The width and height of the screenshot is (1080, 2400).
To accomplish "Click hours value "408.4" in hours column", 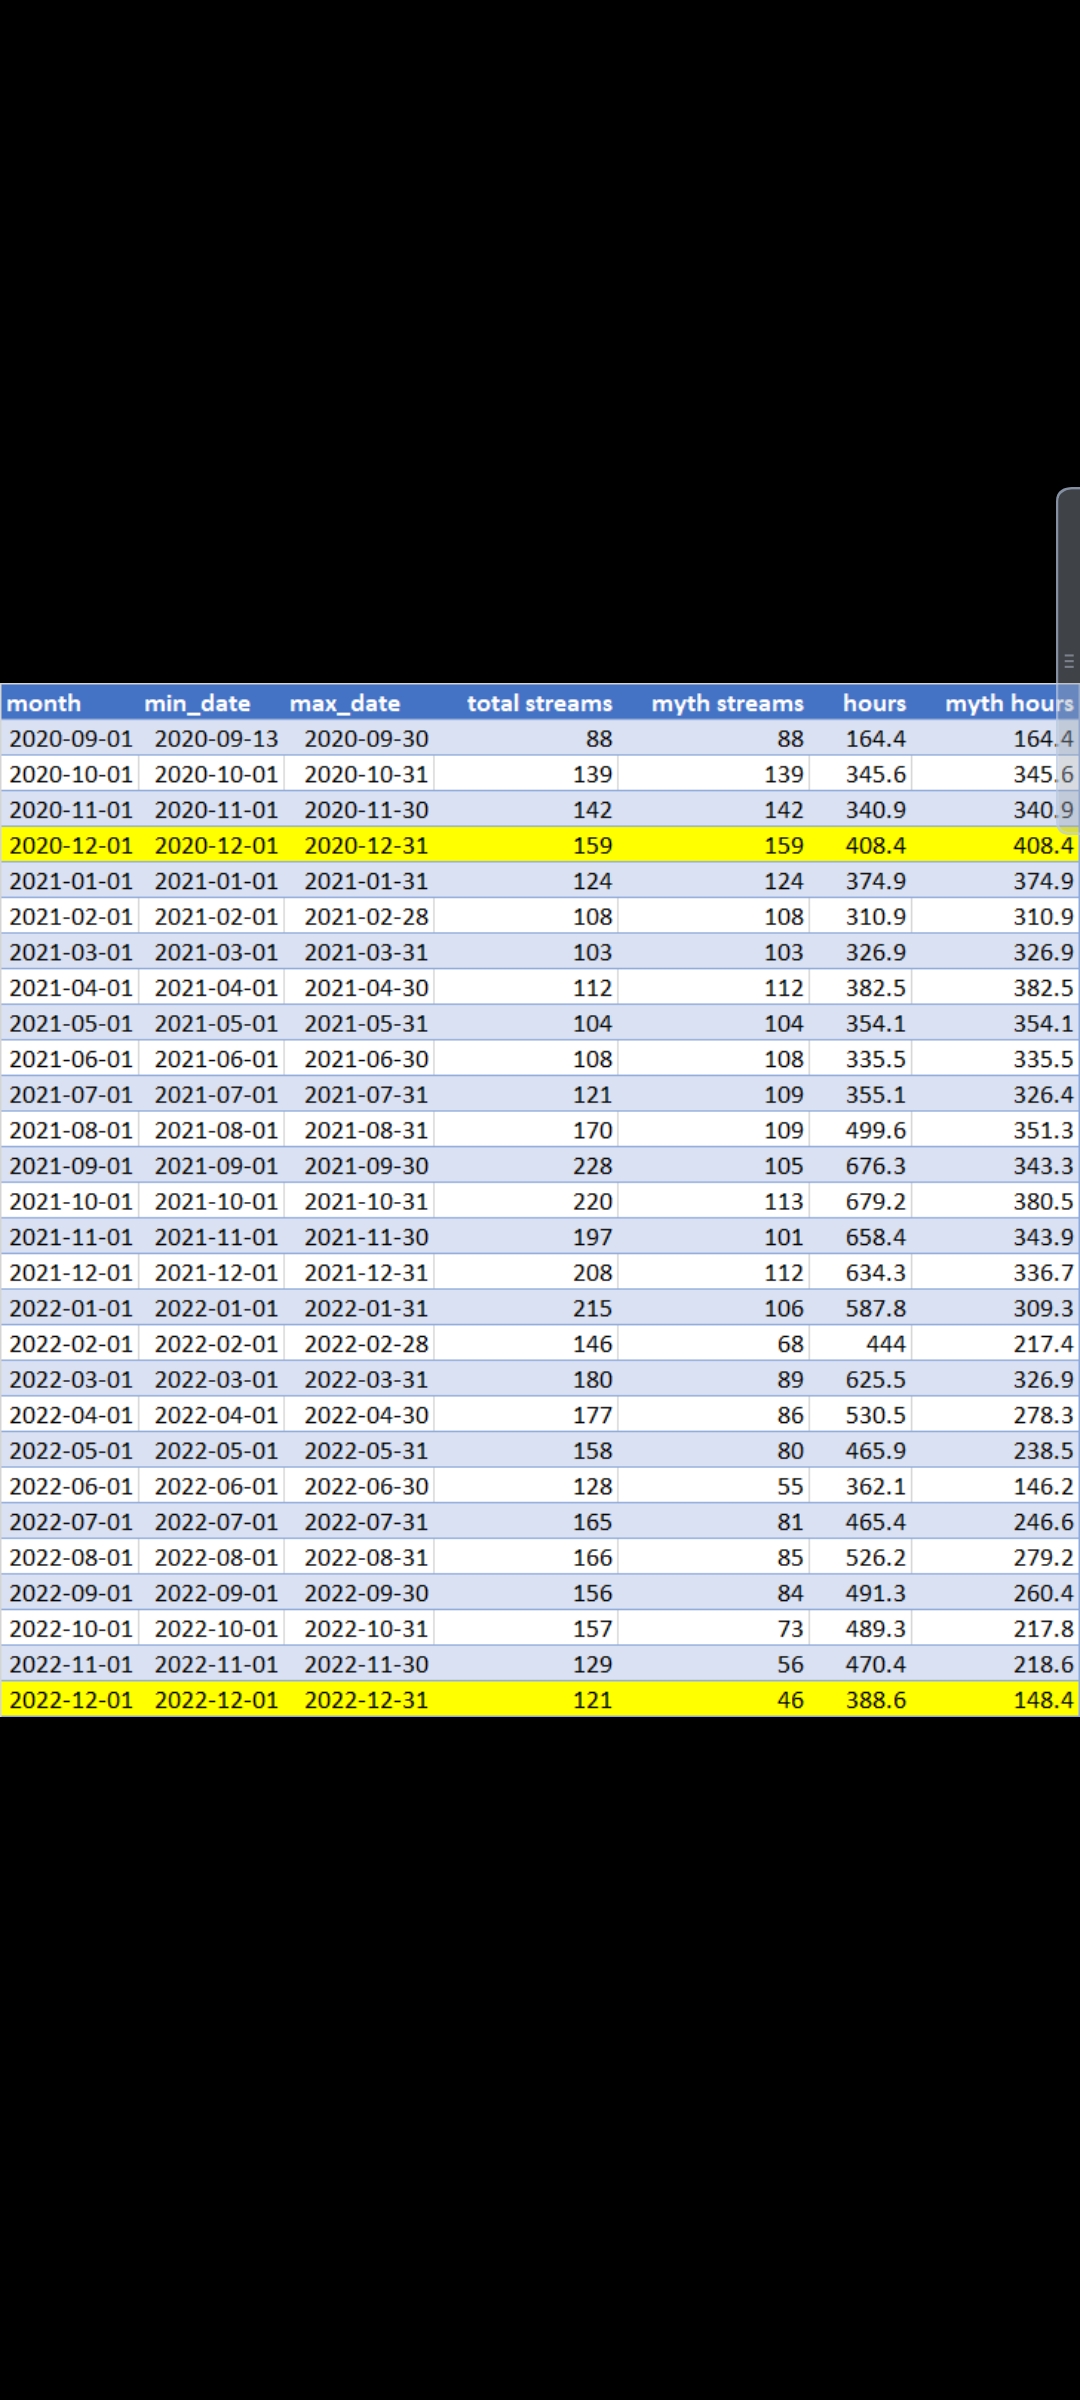I will (x=876, y=845).
